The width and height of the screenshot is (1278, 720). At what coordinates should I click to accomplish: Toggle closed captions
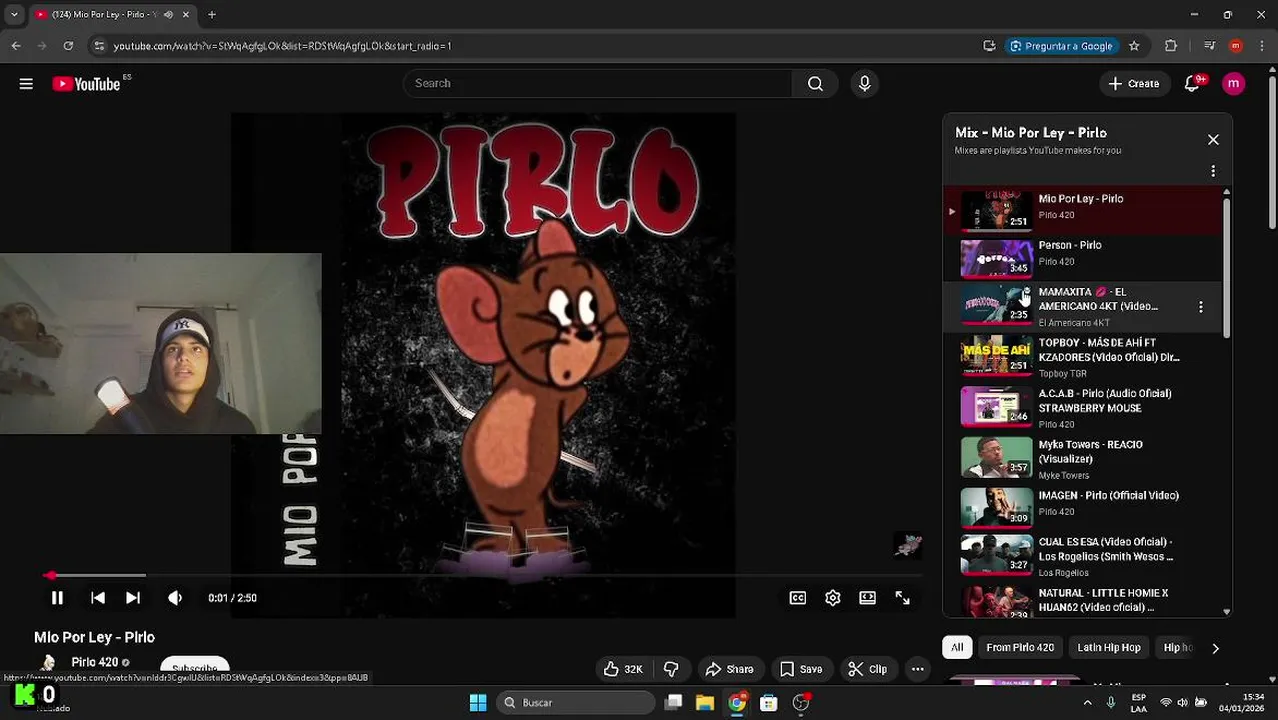(798, 598)
